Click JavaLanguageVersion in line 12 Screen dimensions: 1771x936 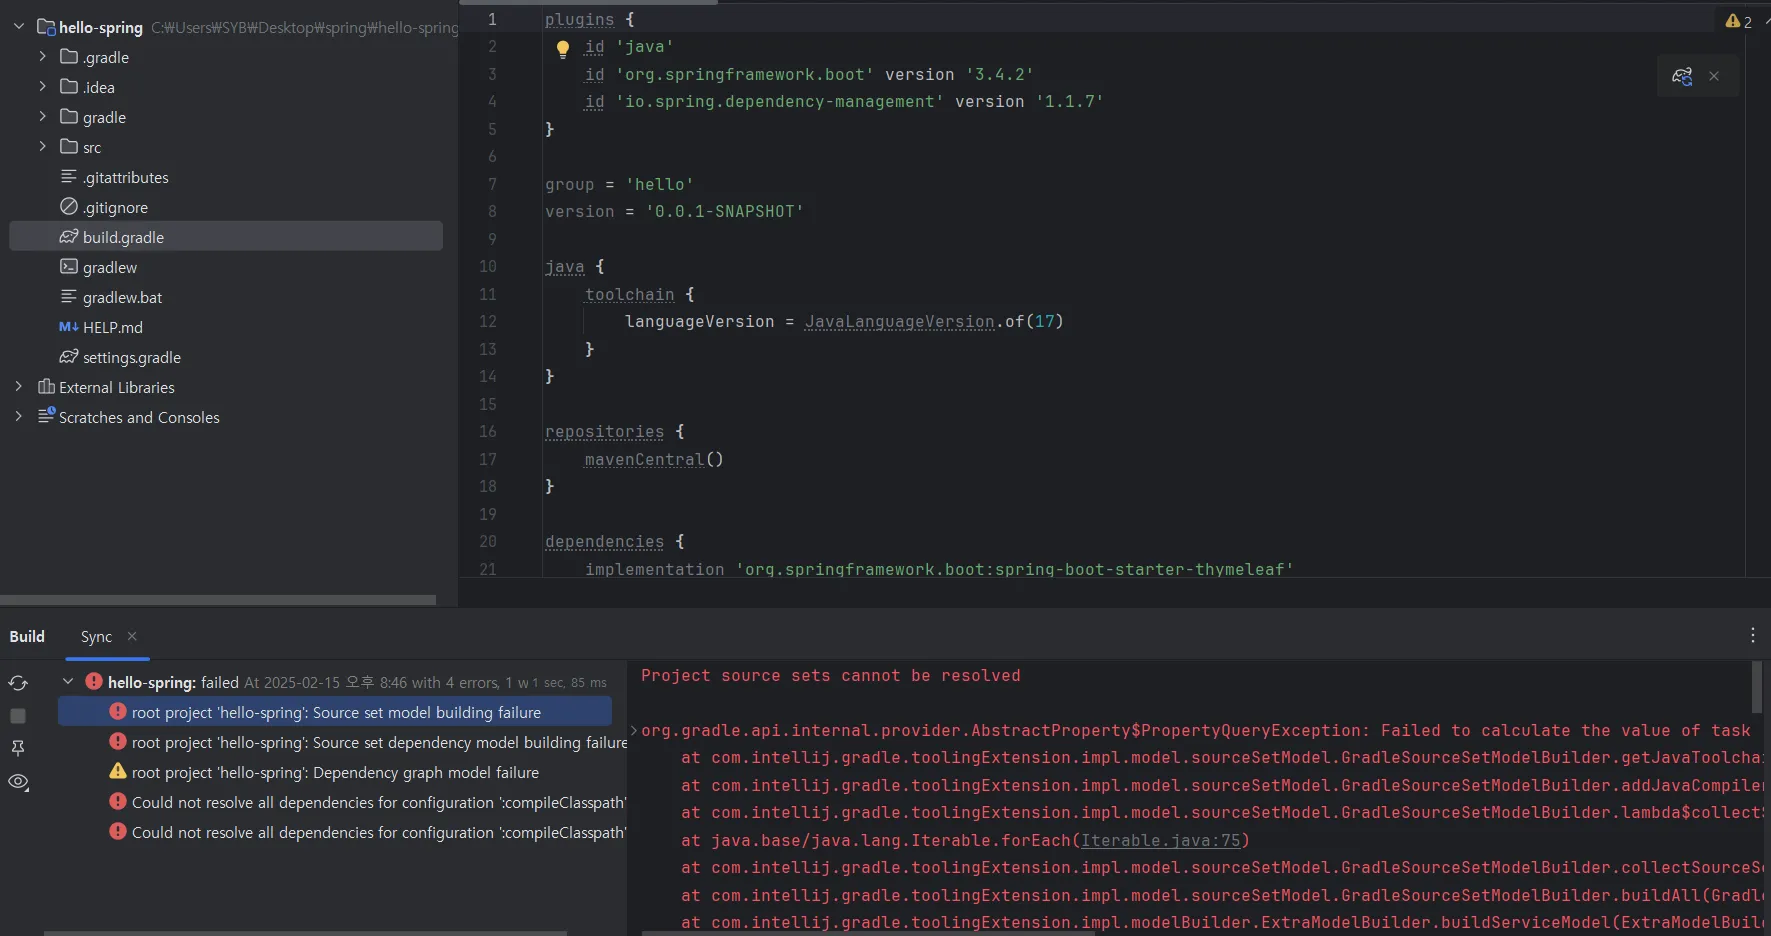coord(900,321)
